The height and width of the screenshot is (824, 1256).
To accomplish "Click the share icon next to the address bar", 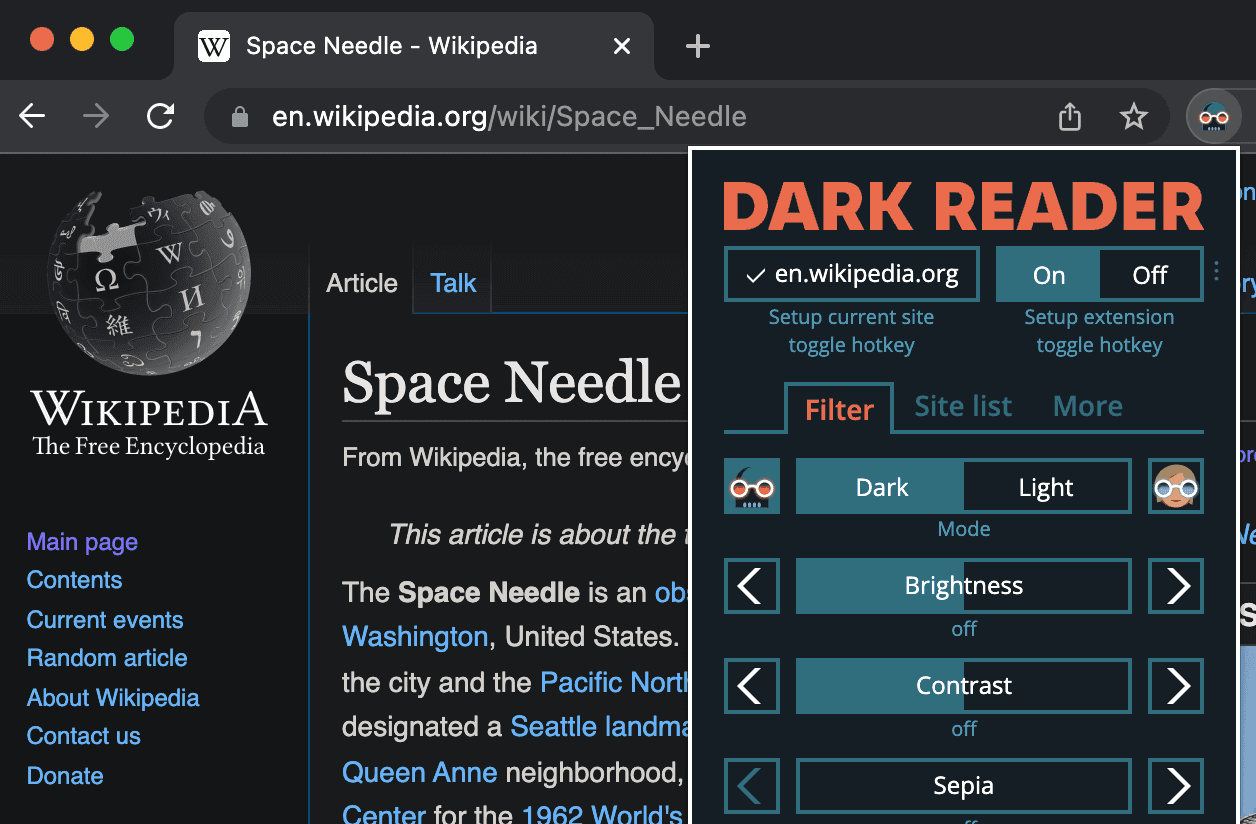I will coord(1069,116).
